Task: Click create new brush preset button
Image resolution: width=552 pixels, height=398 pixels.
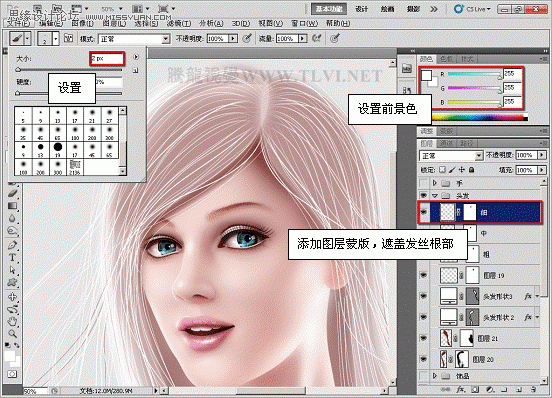Action: 136,70
